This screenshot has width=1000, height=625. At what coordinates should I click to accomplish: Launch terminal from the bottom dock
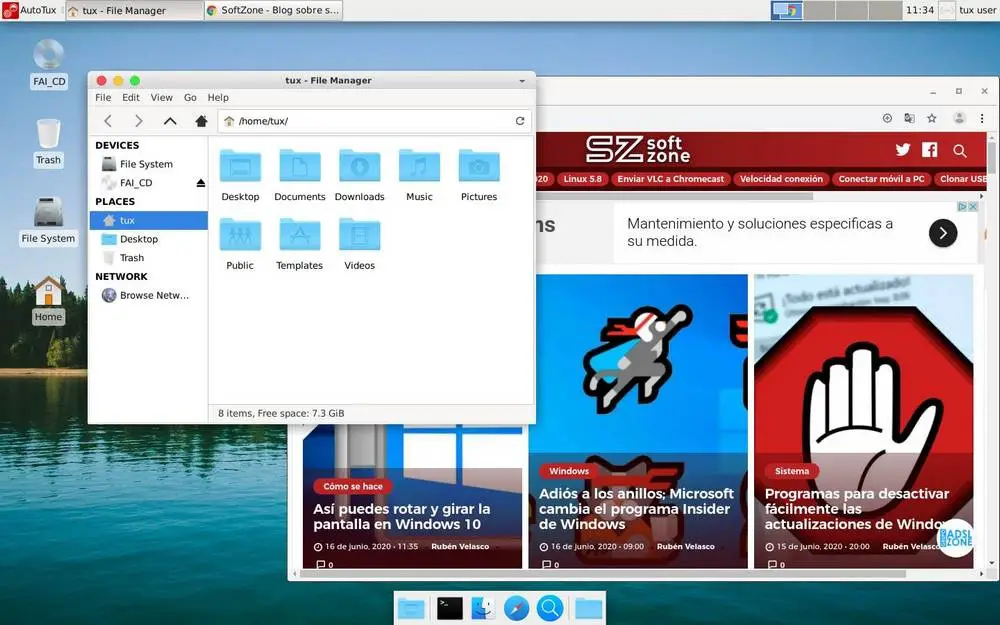click(x=450, y=608)
